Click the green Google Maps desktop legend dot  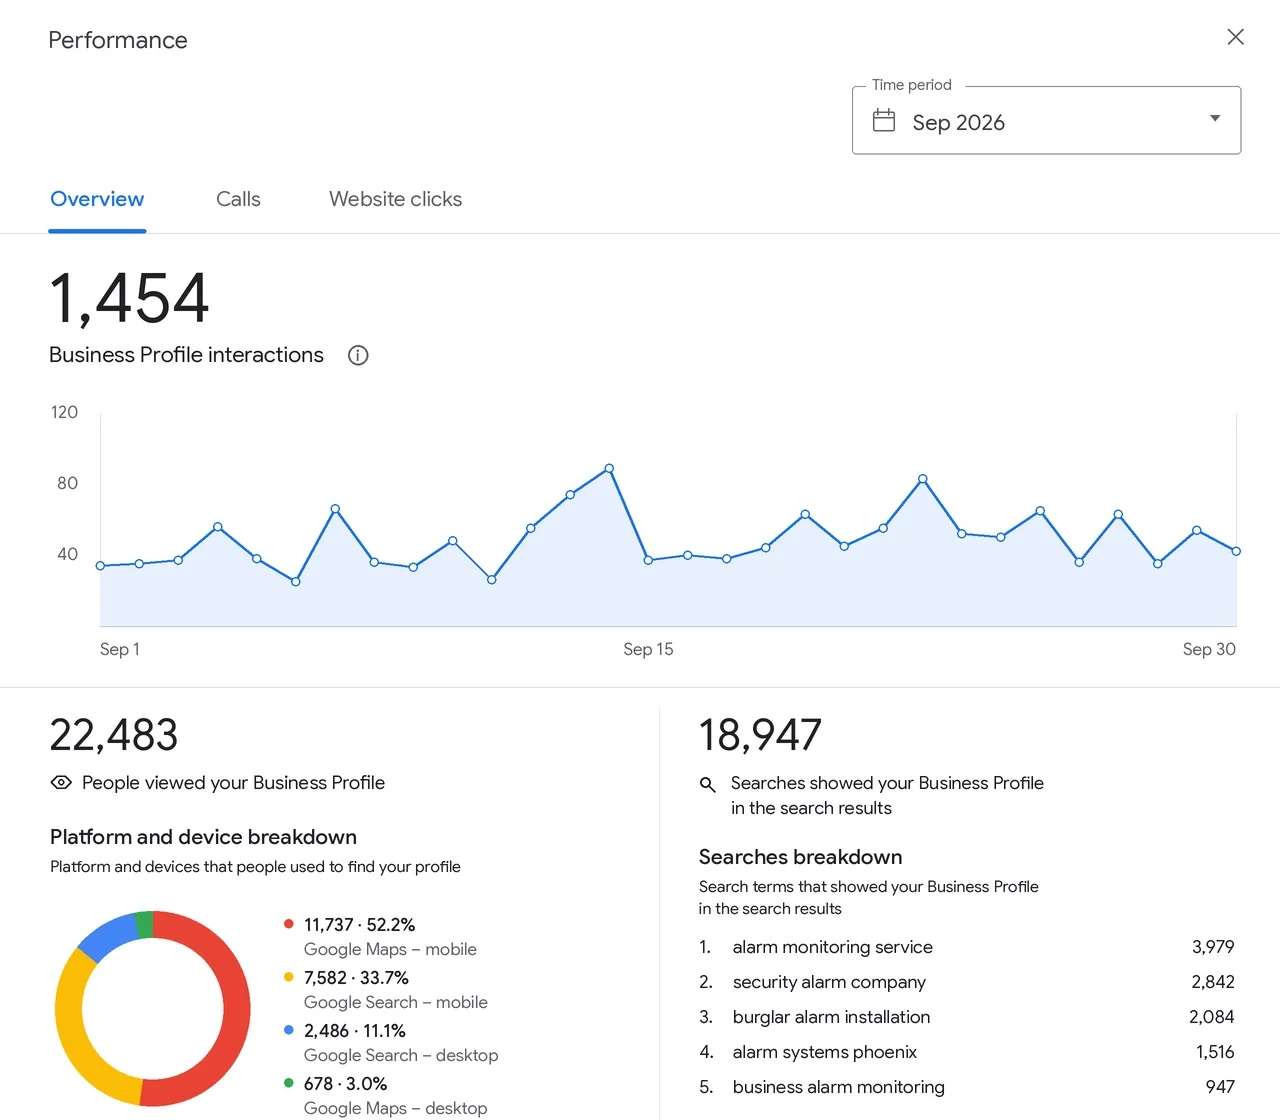point(289,1083)
